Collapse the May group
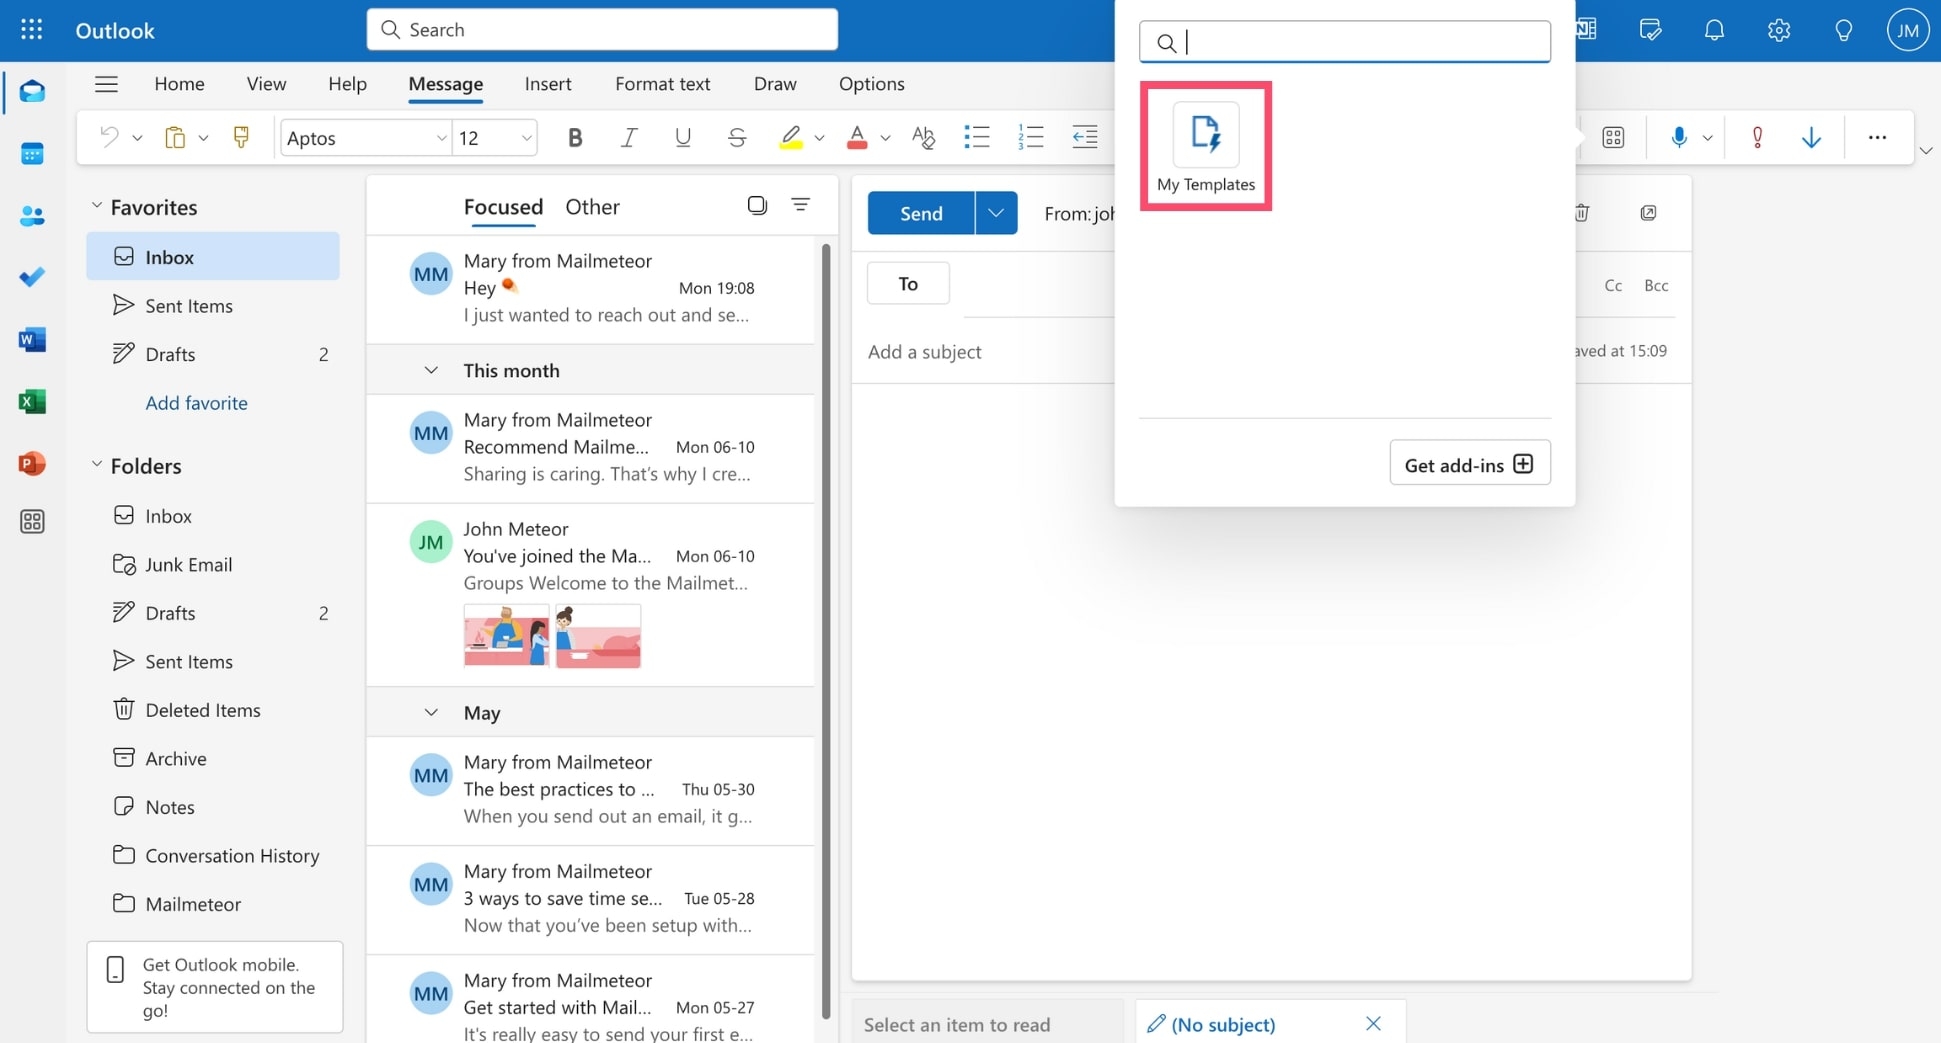This screenshot has width=1941, height=1043. (x=431, y=712)
